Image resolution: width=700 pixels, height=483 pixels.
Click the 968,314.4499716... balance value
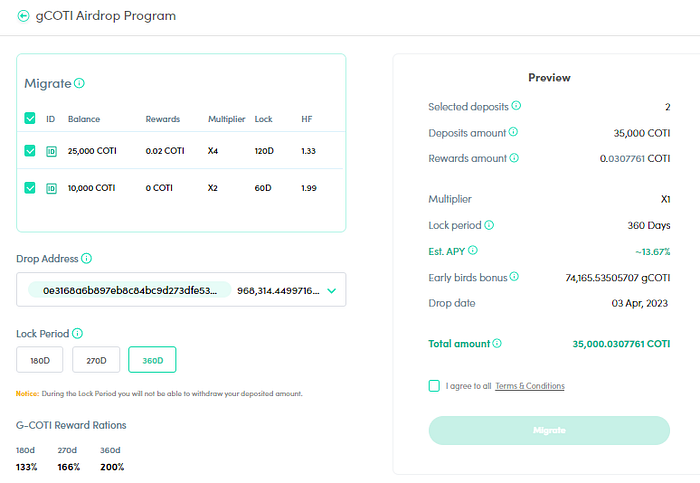pyautogui.click(x=278, y=291)
